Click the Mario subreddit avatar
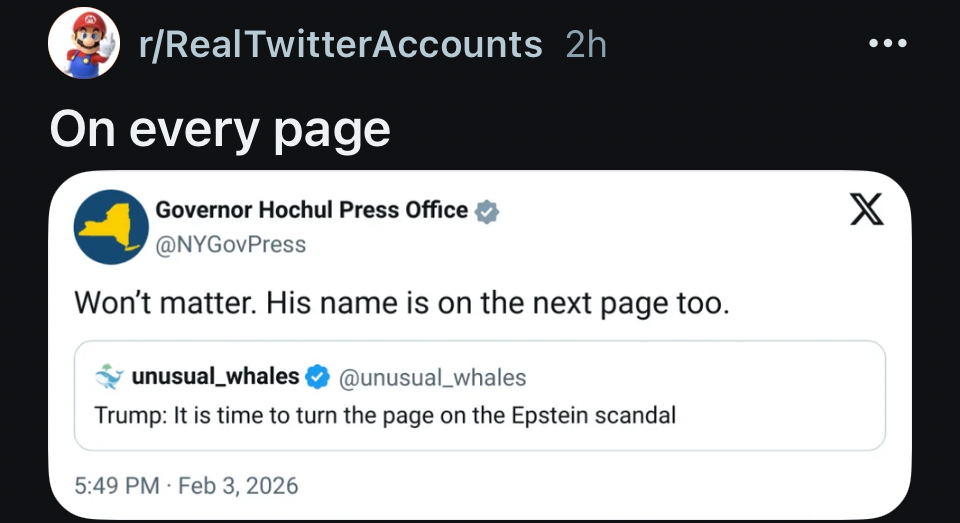The height and width of the screenshot is (523, 960). point(84,44)
